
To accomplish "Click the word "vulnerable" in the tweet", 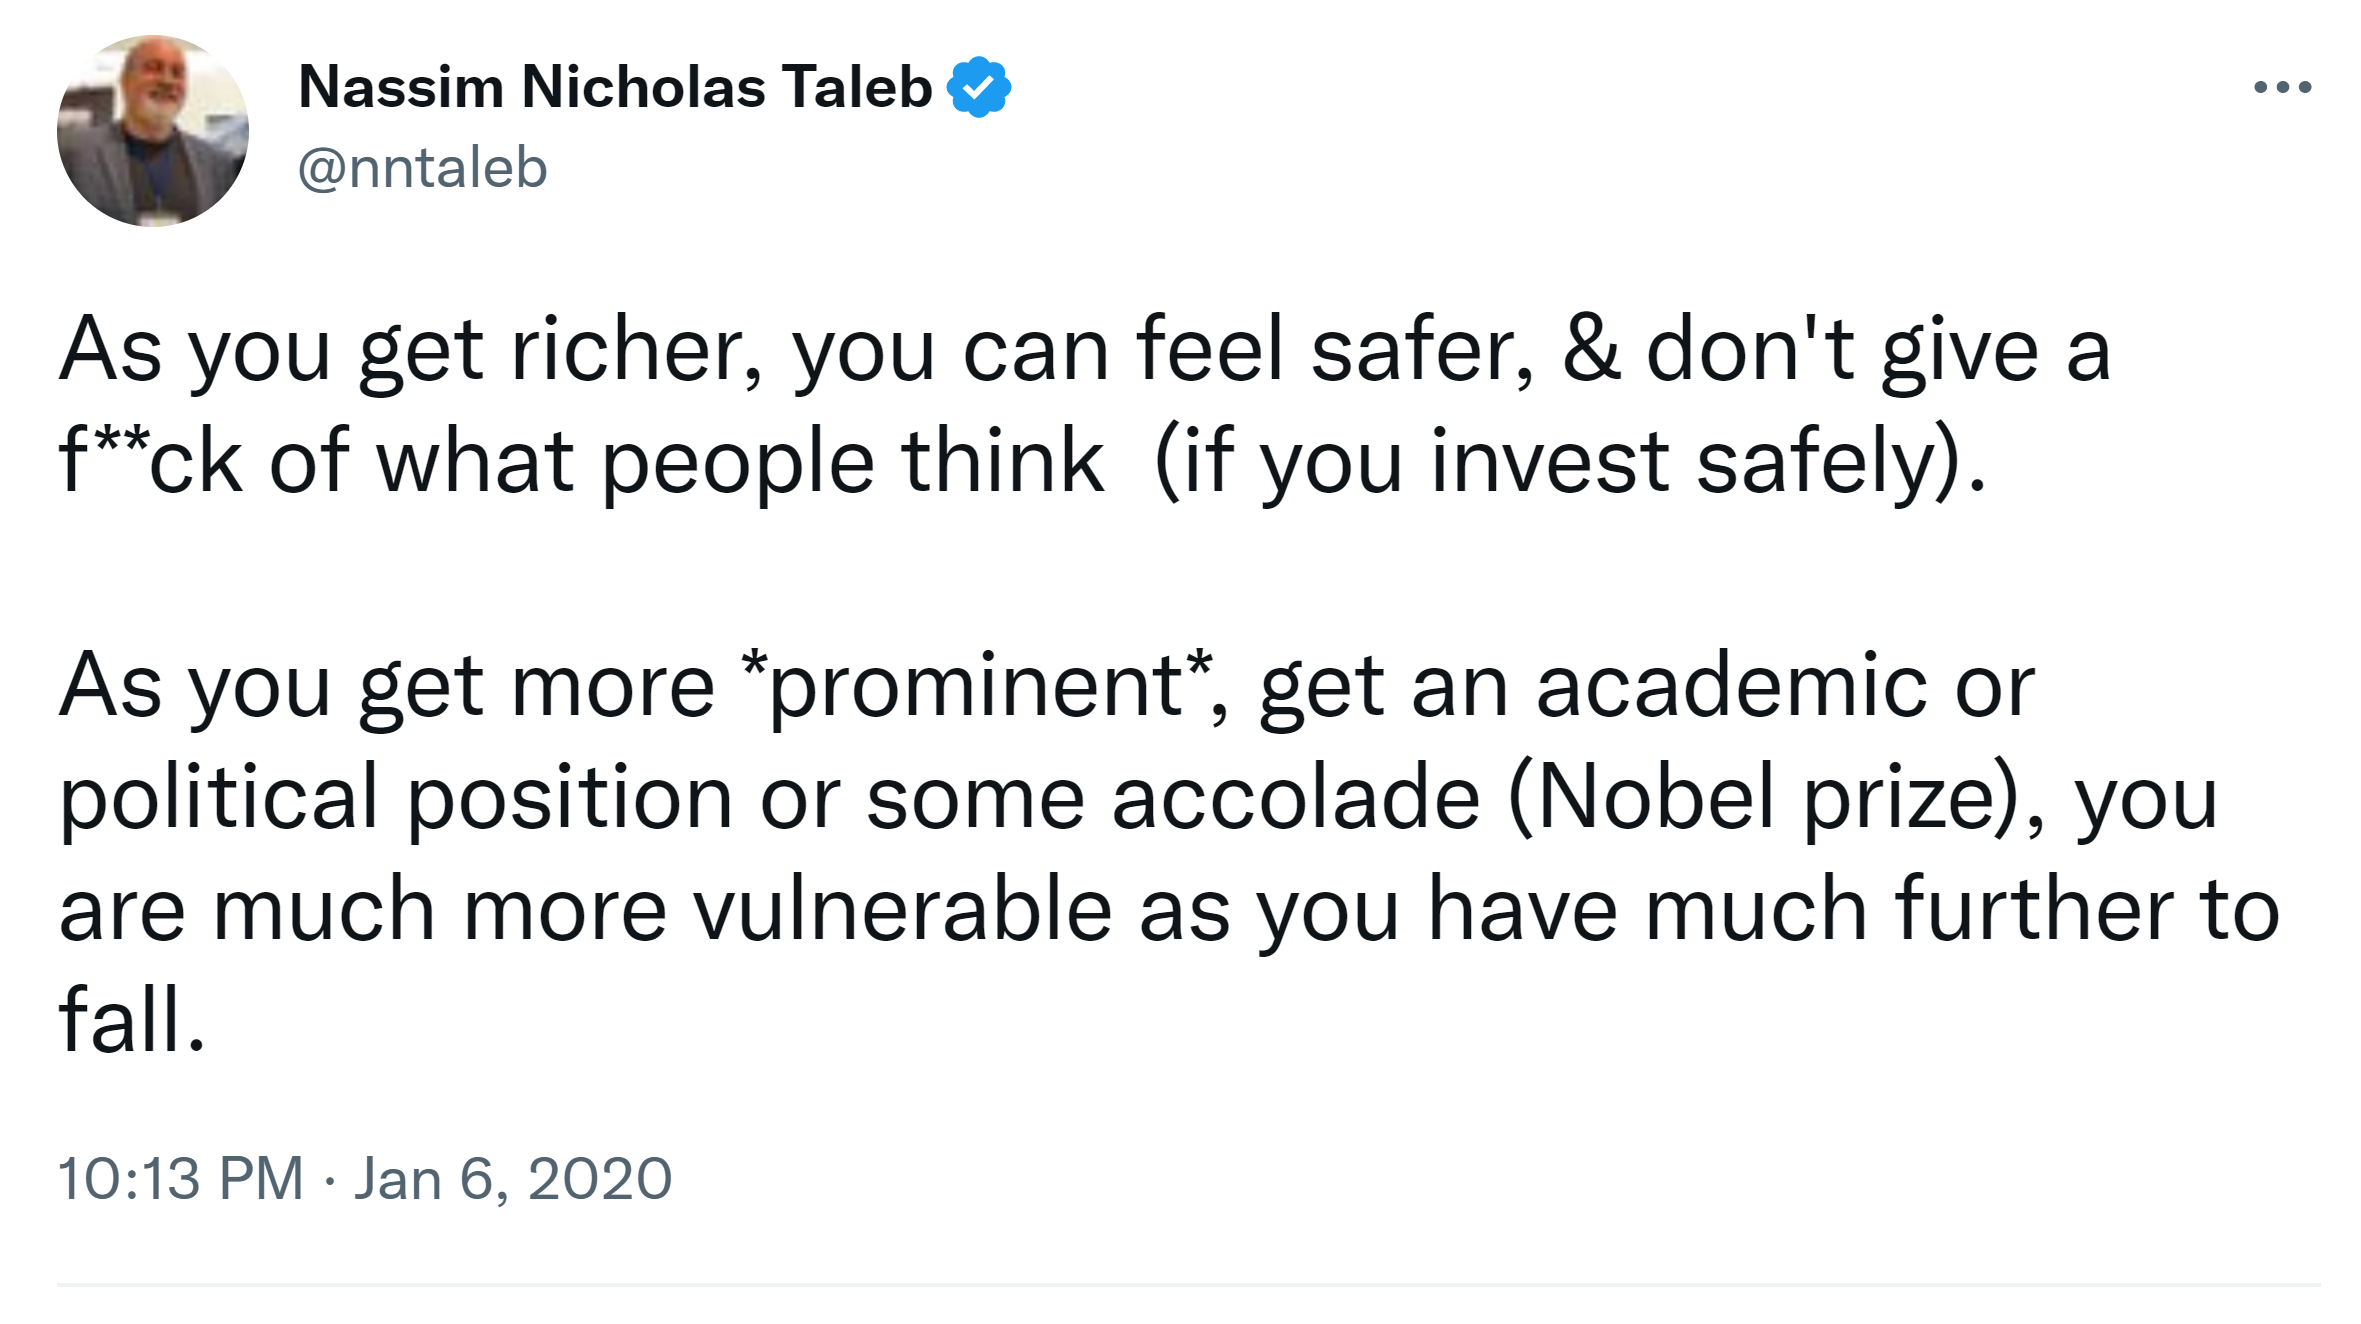I will point(902,910).
